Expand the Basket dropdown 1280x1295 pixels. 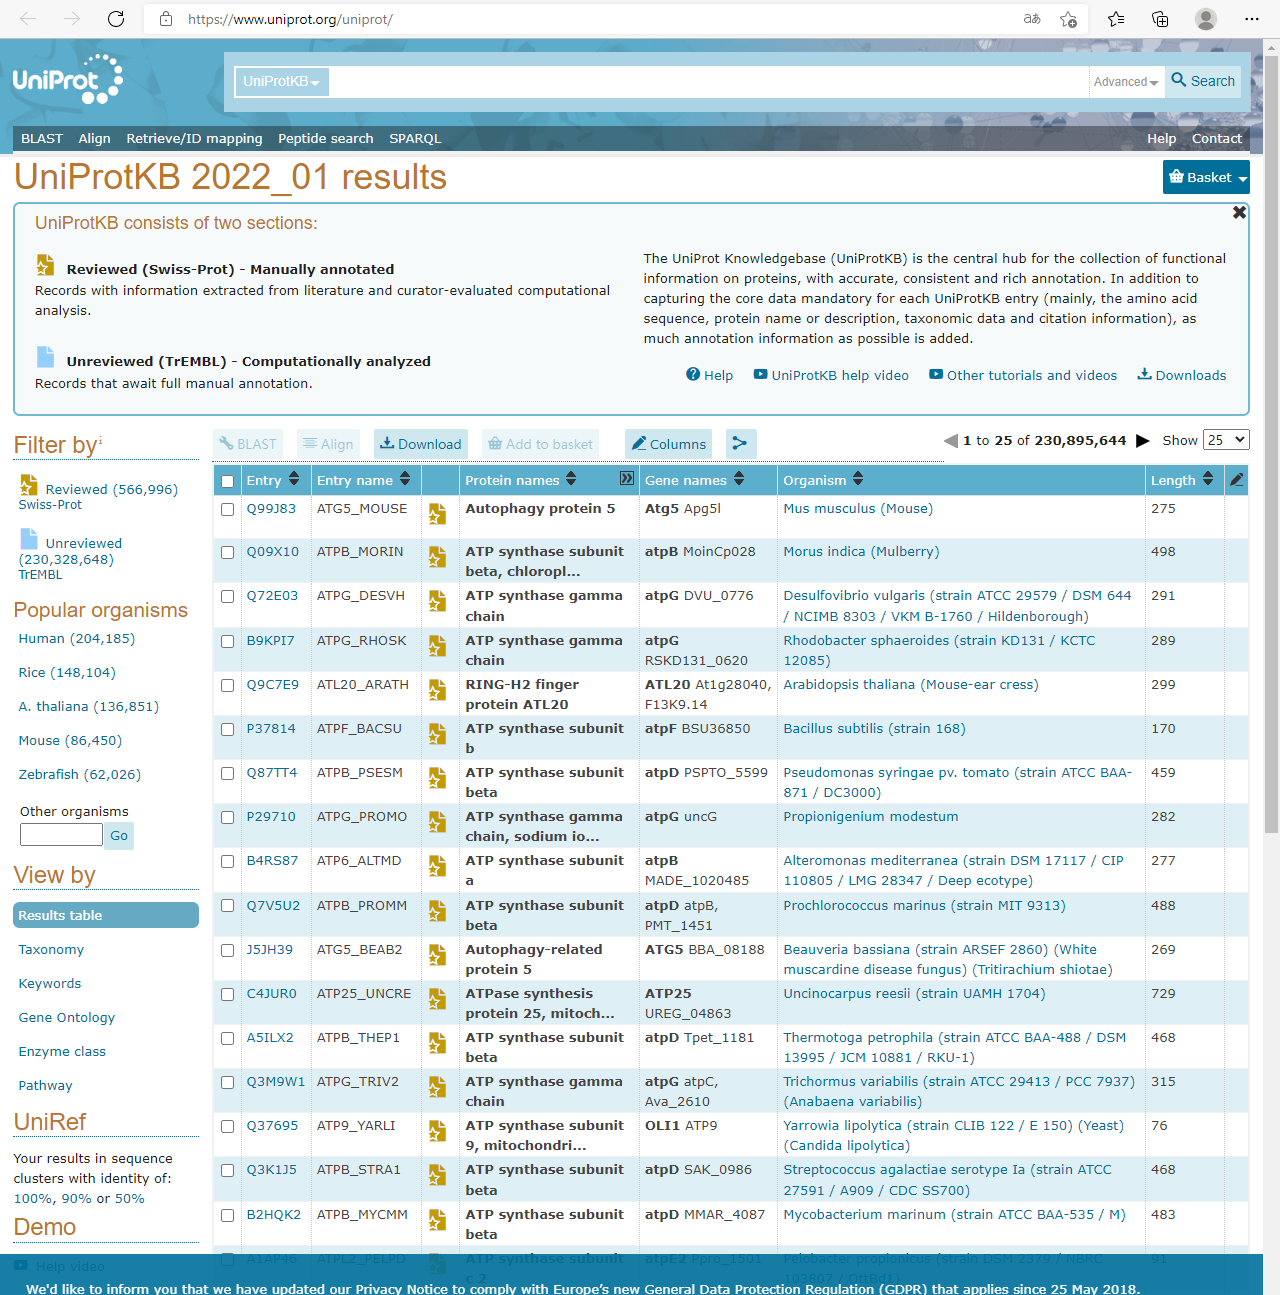click(1207, 177)
